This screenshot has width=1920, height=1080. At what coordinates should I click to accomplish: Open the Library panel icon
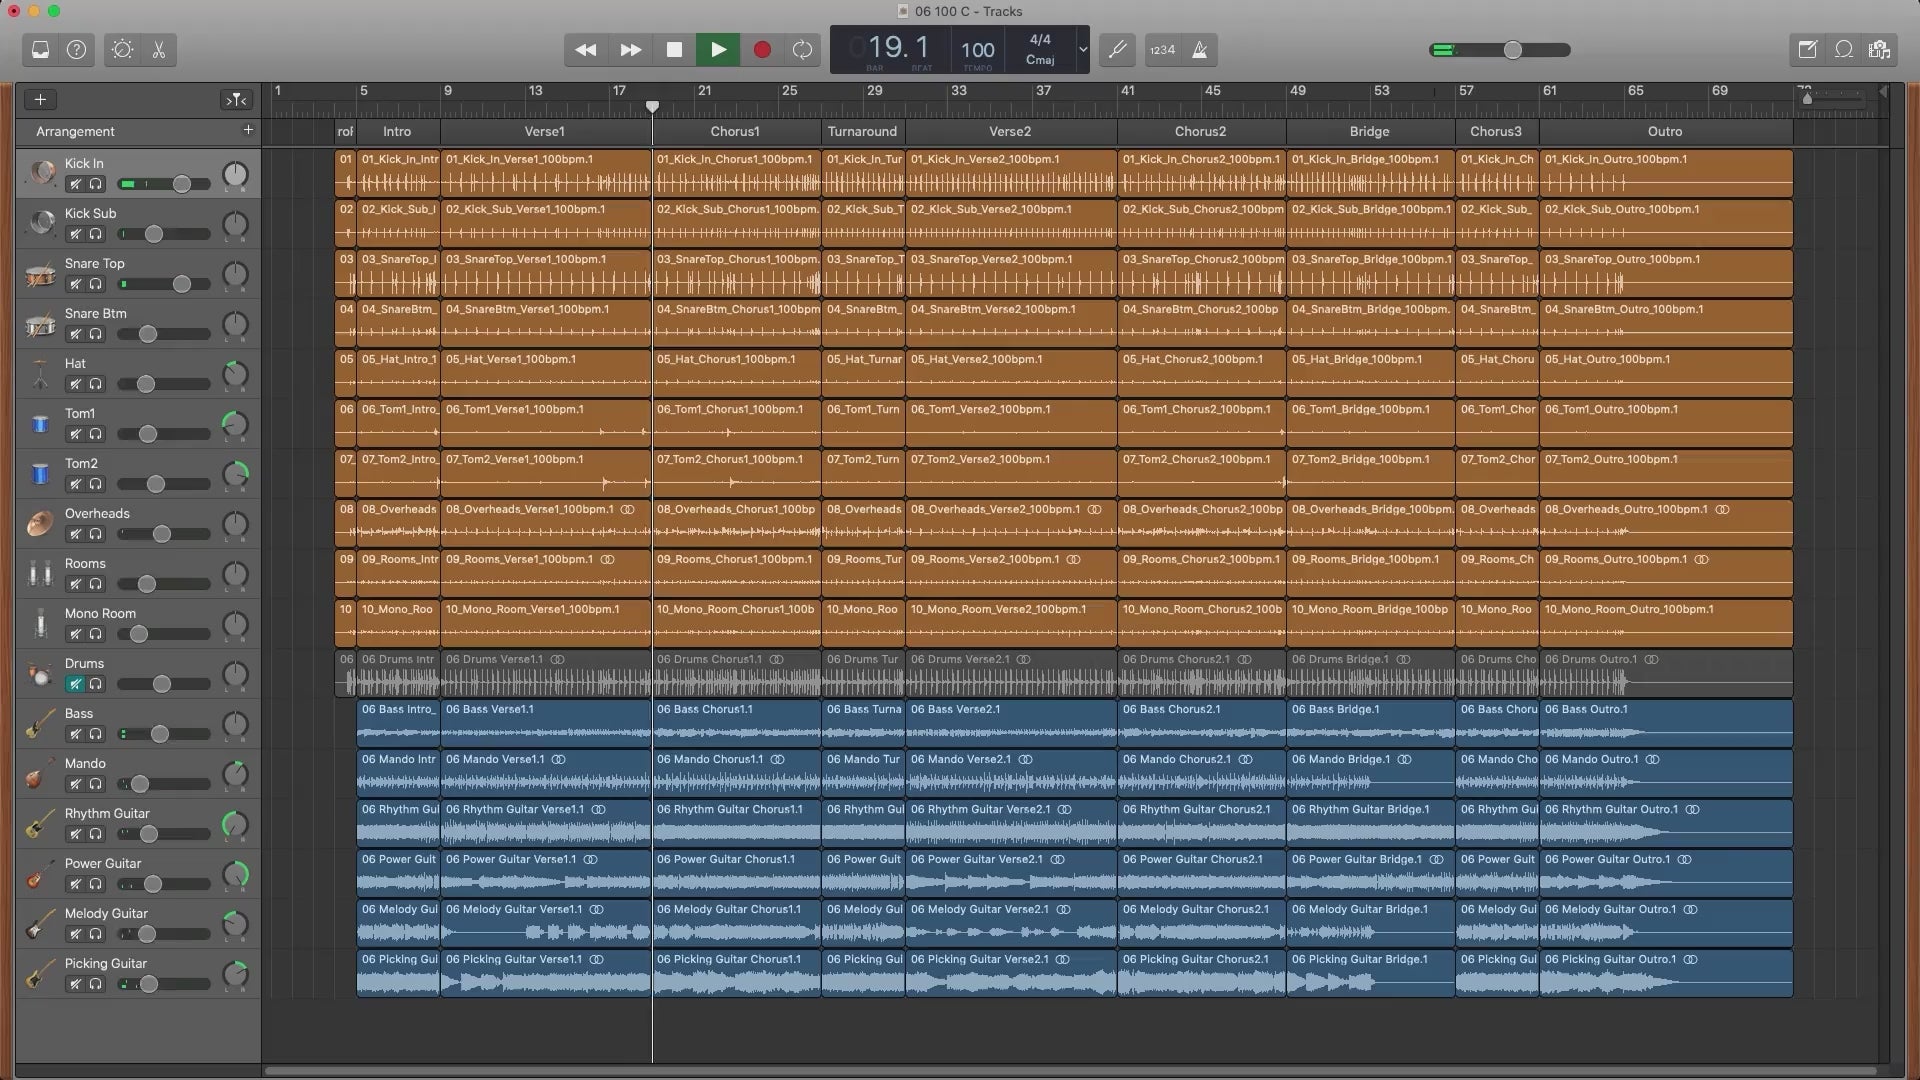coord(40,50)
